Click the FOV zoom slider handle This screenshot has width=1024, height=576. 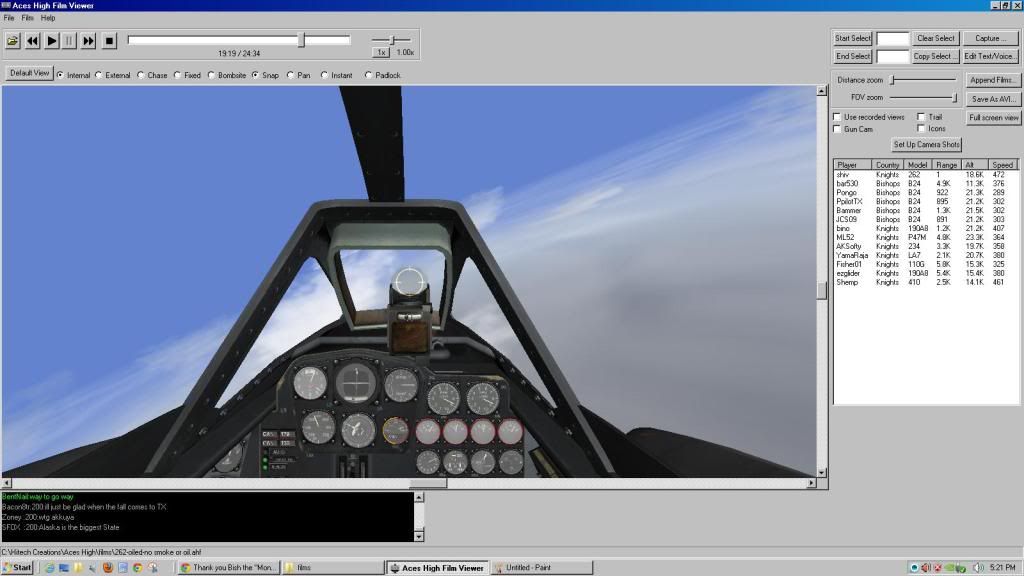[x=954, y=97]
